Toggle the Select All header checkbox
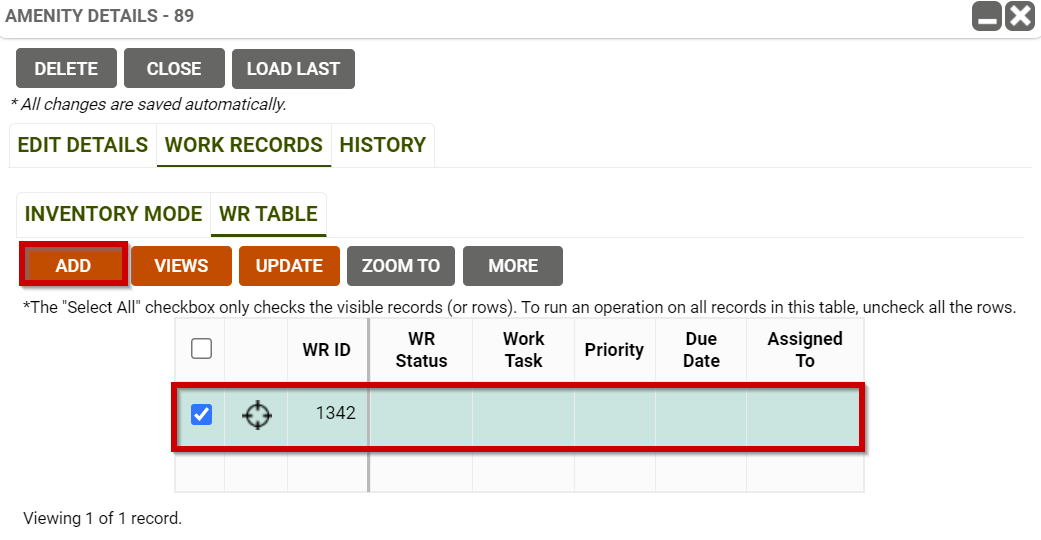This screenshot has height=540, width=1041. coord(201,349)
